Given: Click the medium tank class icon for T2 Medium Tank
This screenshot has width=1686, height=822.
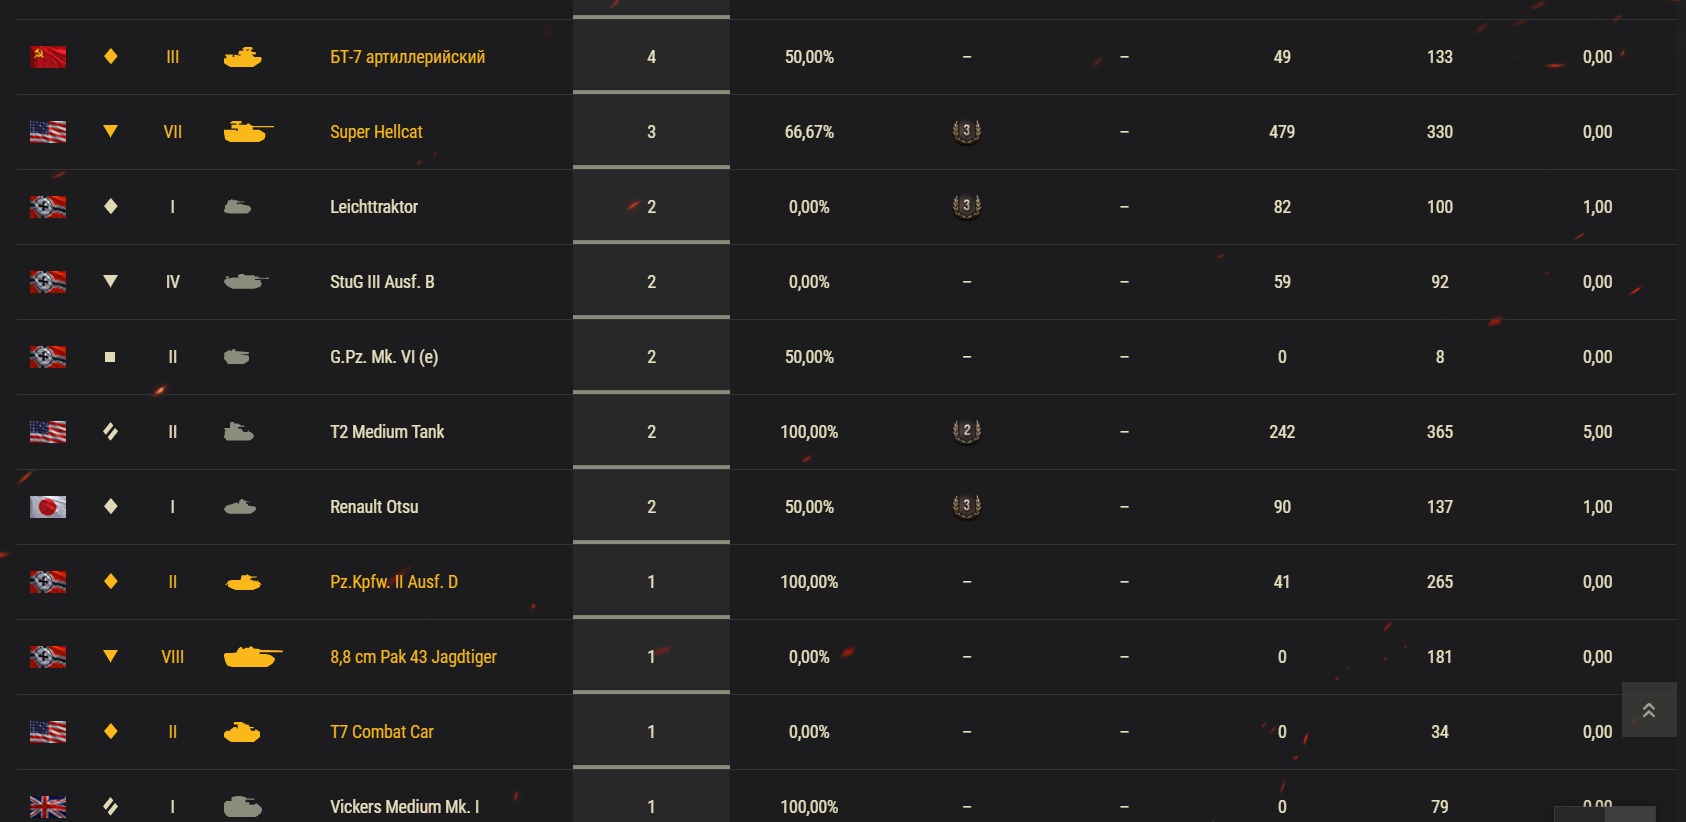Looking at the screenshot, I should (x=110, y=432).
